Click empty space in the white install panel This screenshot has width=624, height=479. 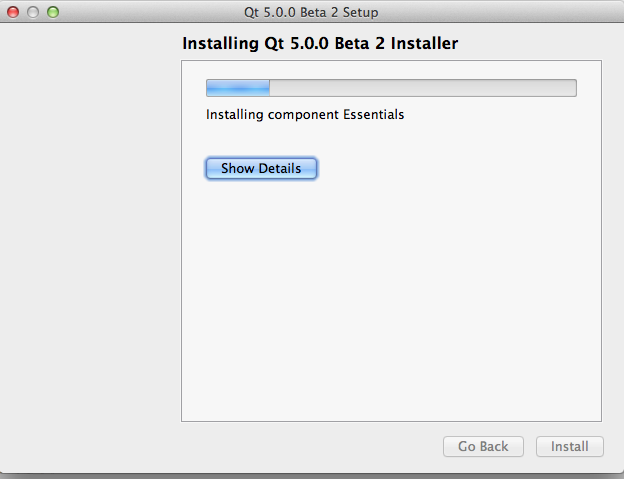(390, 300)
